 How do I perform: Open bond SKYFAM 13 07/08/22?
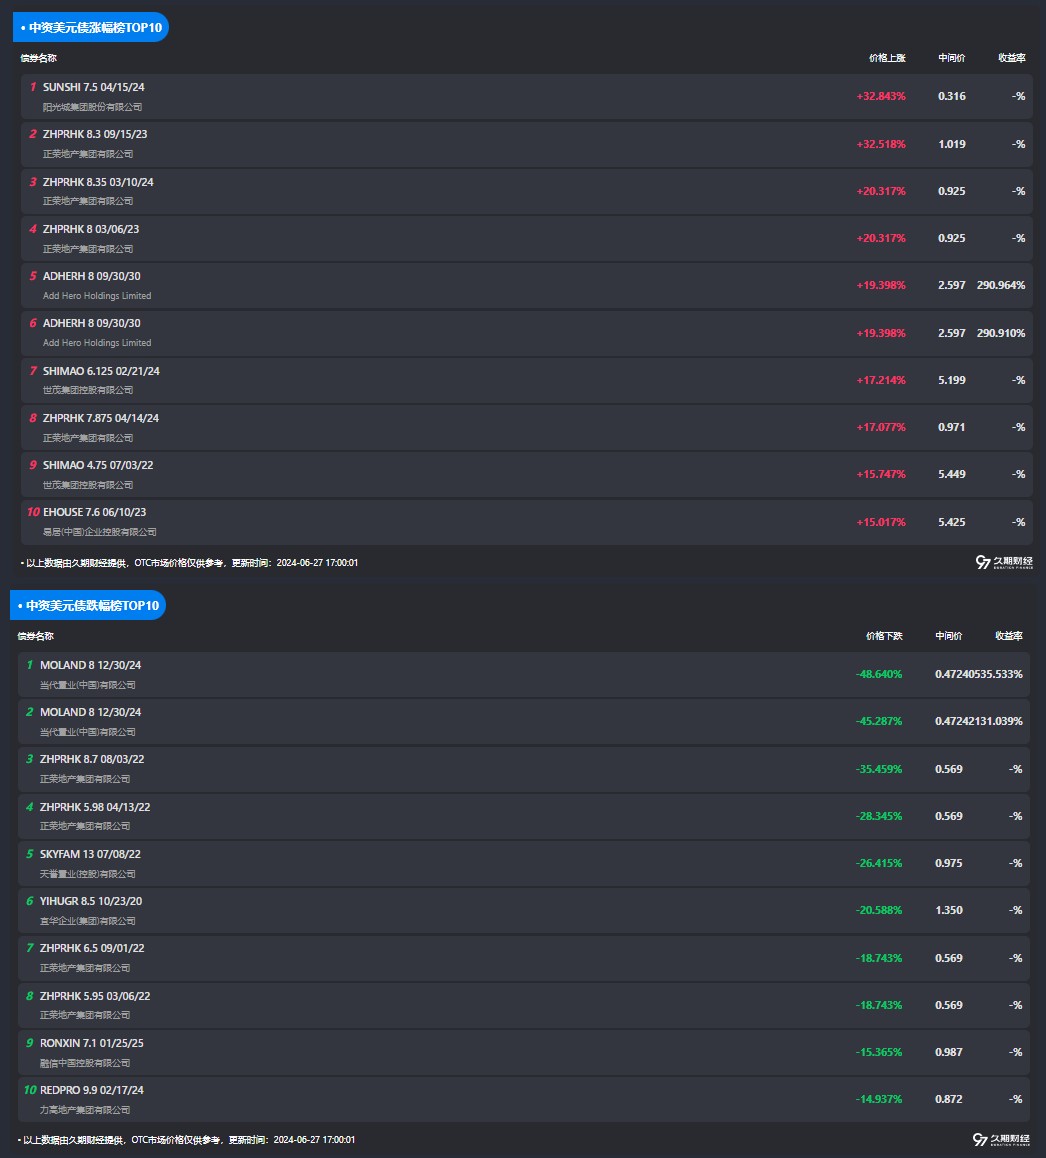click(90, 854)
